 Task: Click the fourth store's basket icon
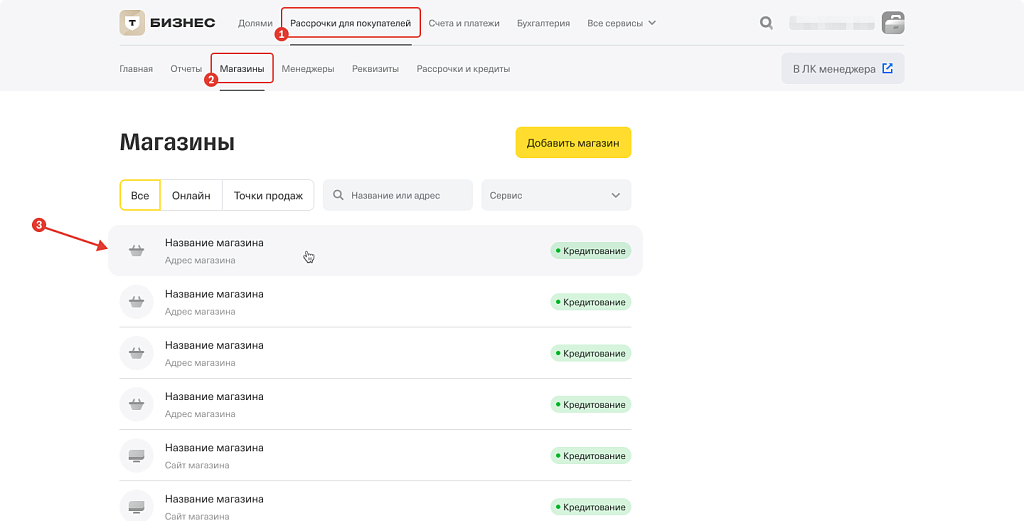pos(136,404)
